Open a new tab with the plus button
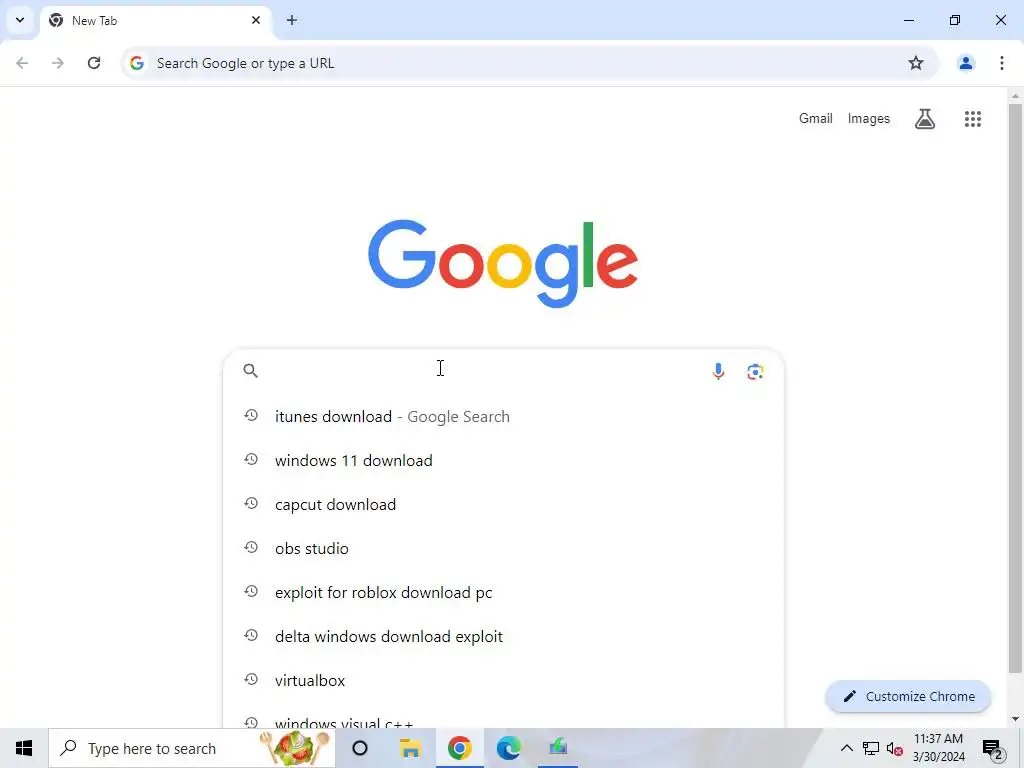Screen dimensions: 1024x768 click(x=292, y=20)
